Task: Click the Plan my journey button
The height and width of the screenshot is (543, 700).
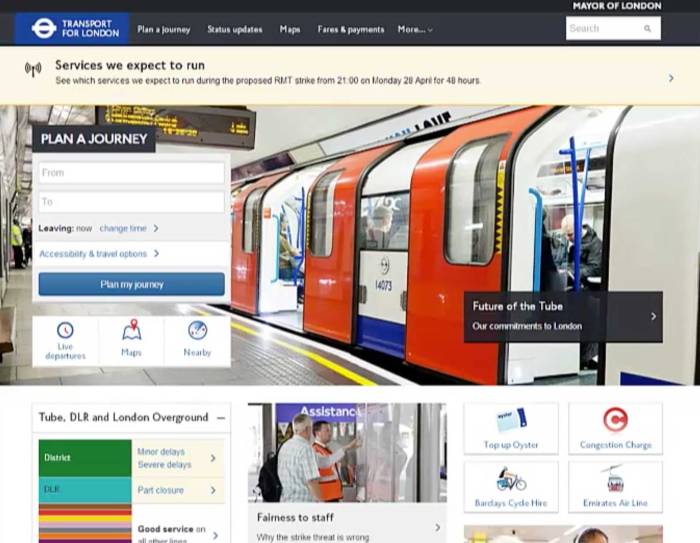Action: [x=132, y=284]
